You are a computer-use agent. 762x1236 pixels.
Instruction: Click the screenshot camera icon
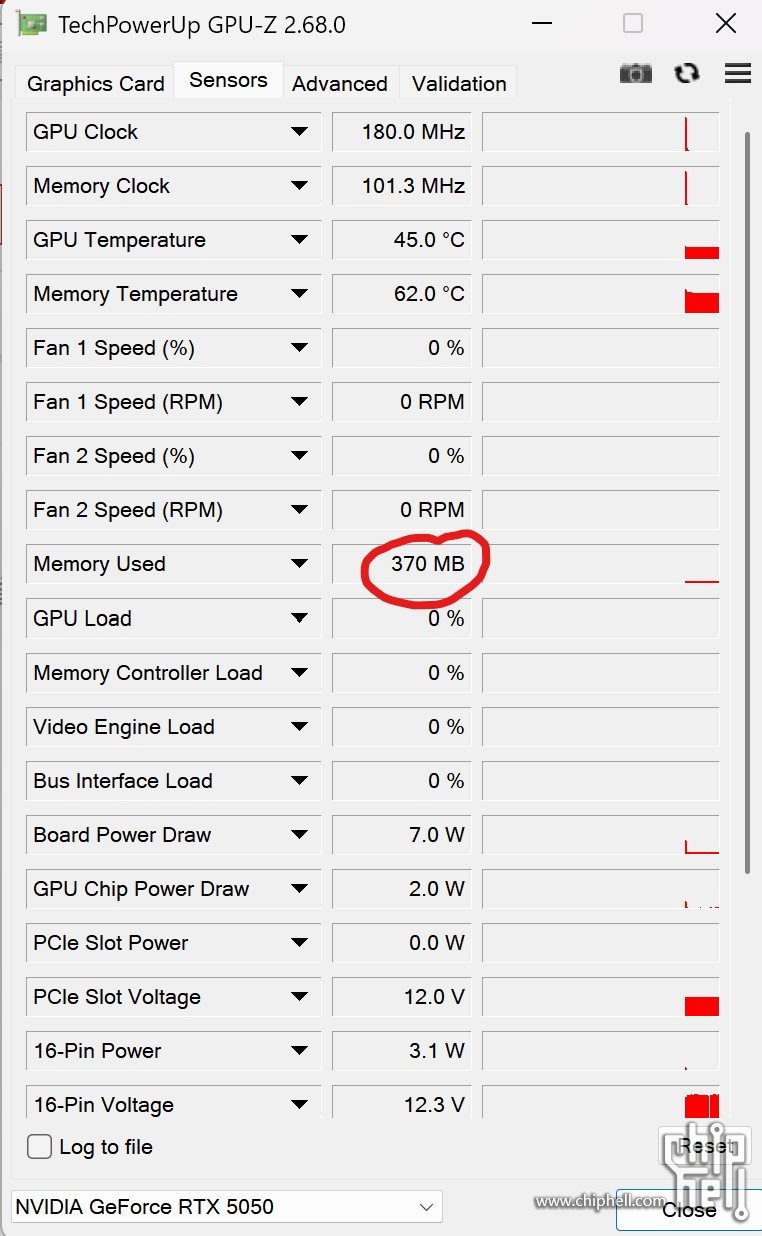point(636,73)
